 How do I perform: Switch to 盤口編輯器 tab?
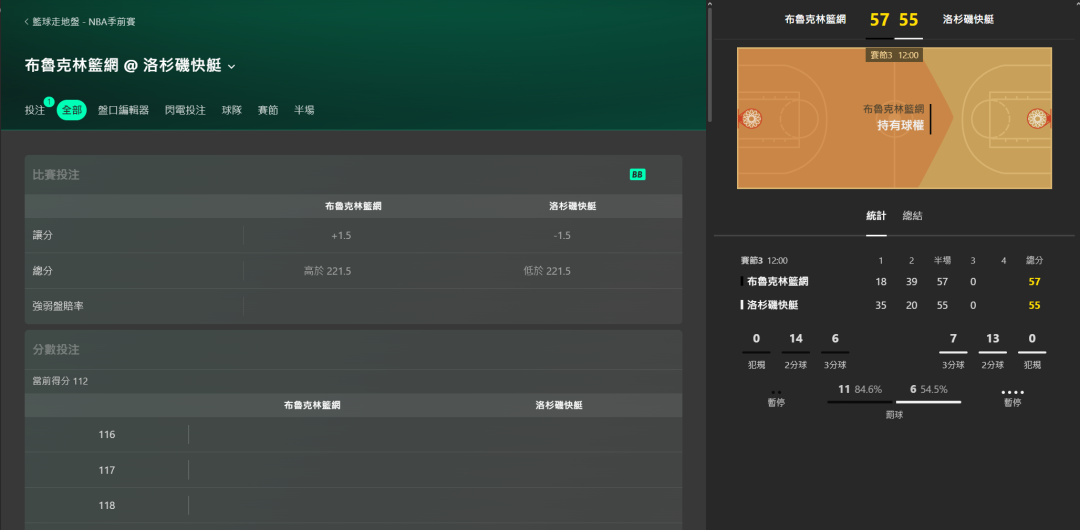point(123,110)
